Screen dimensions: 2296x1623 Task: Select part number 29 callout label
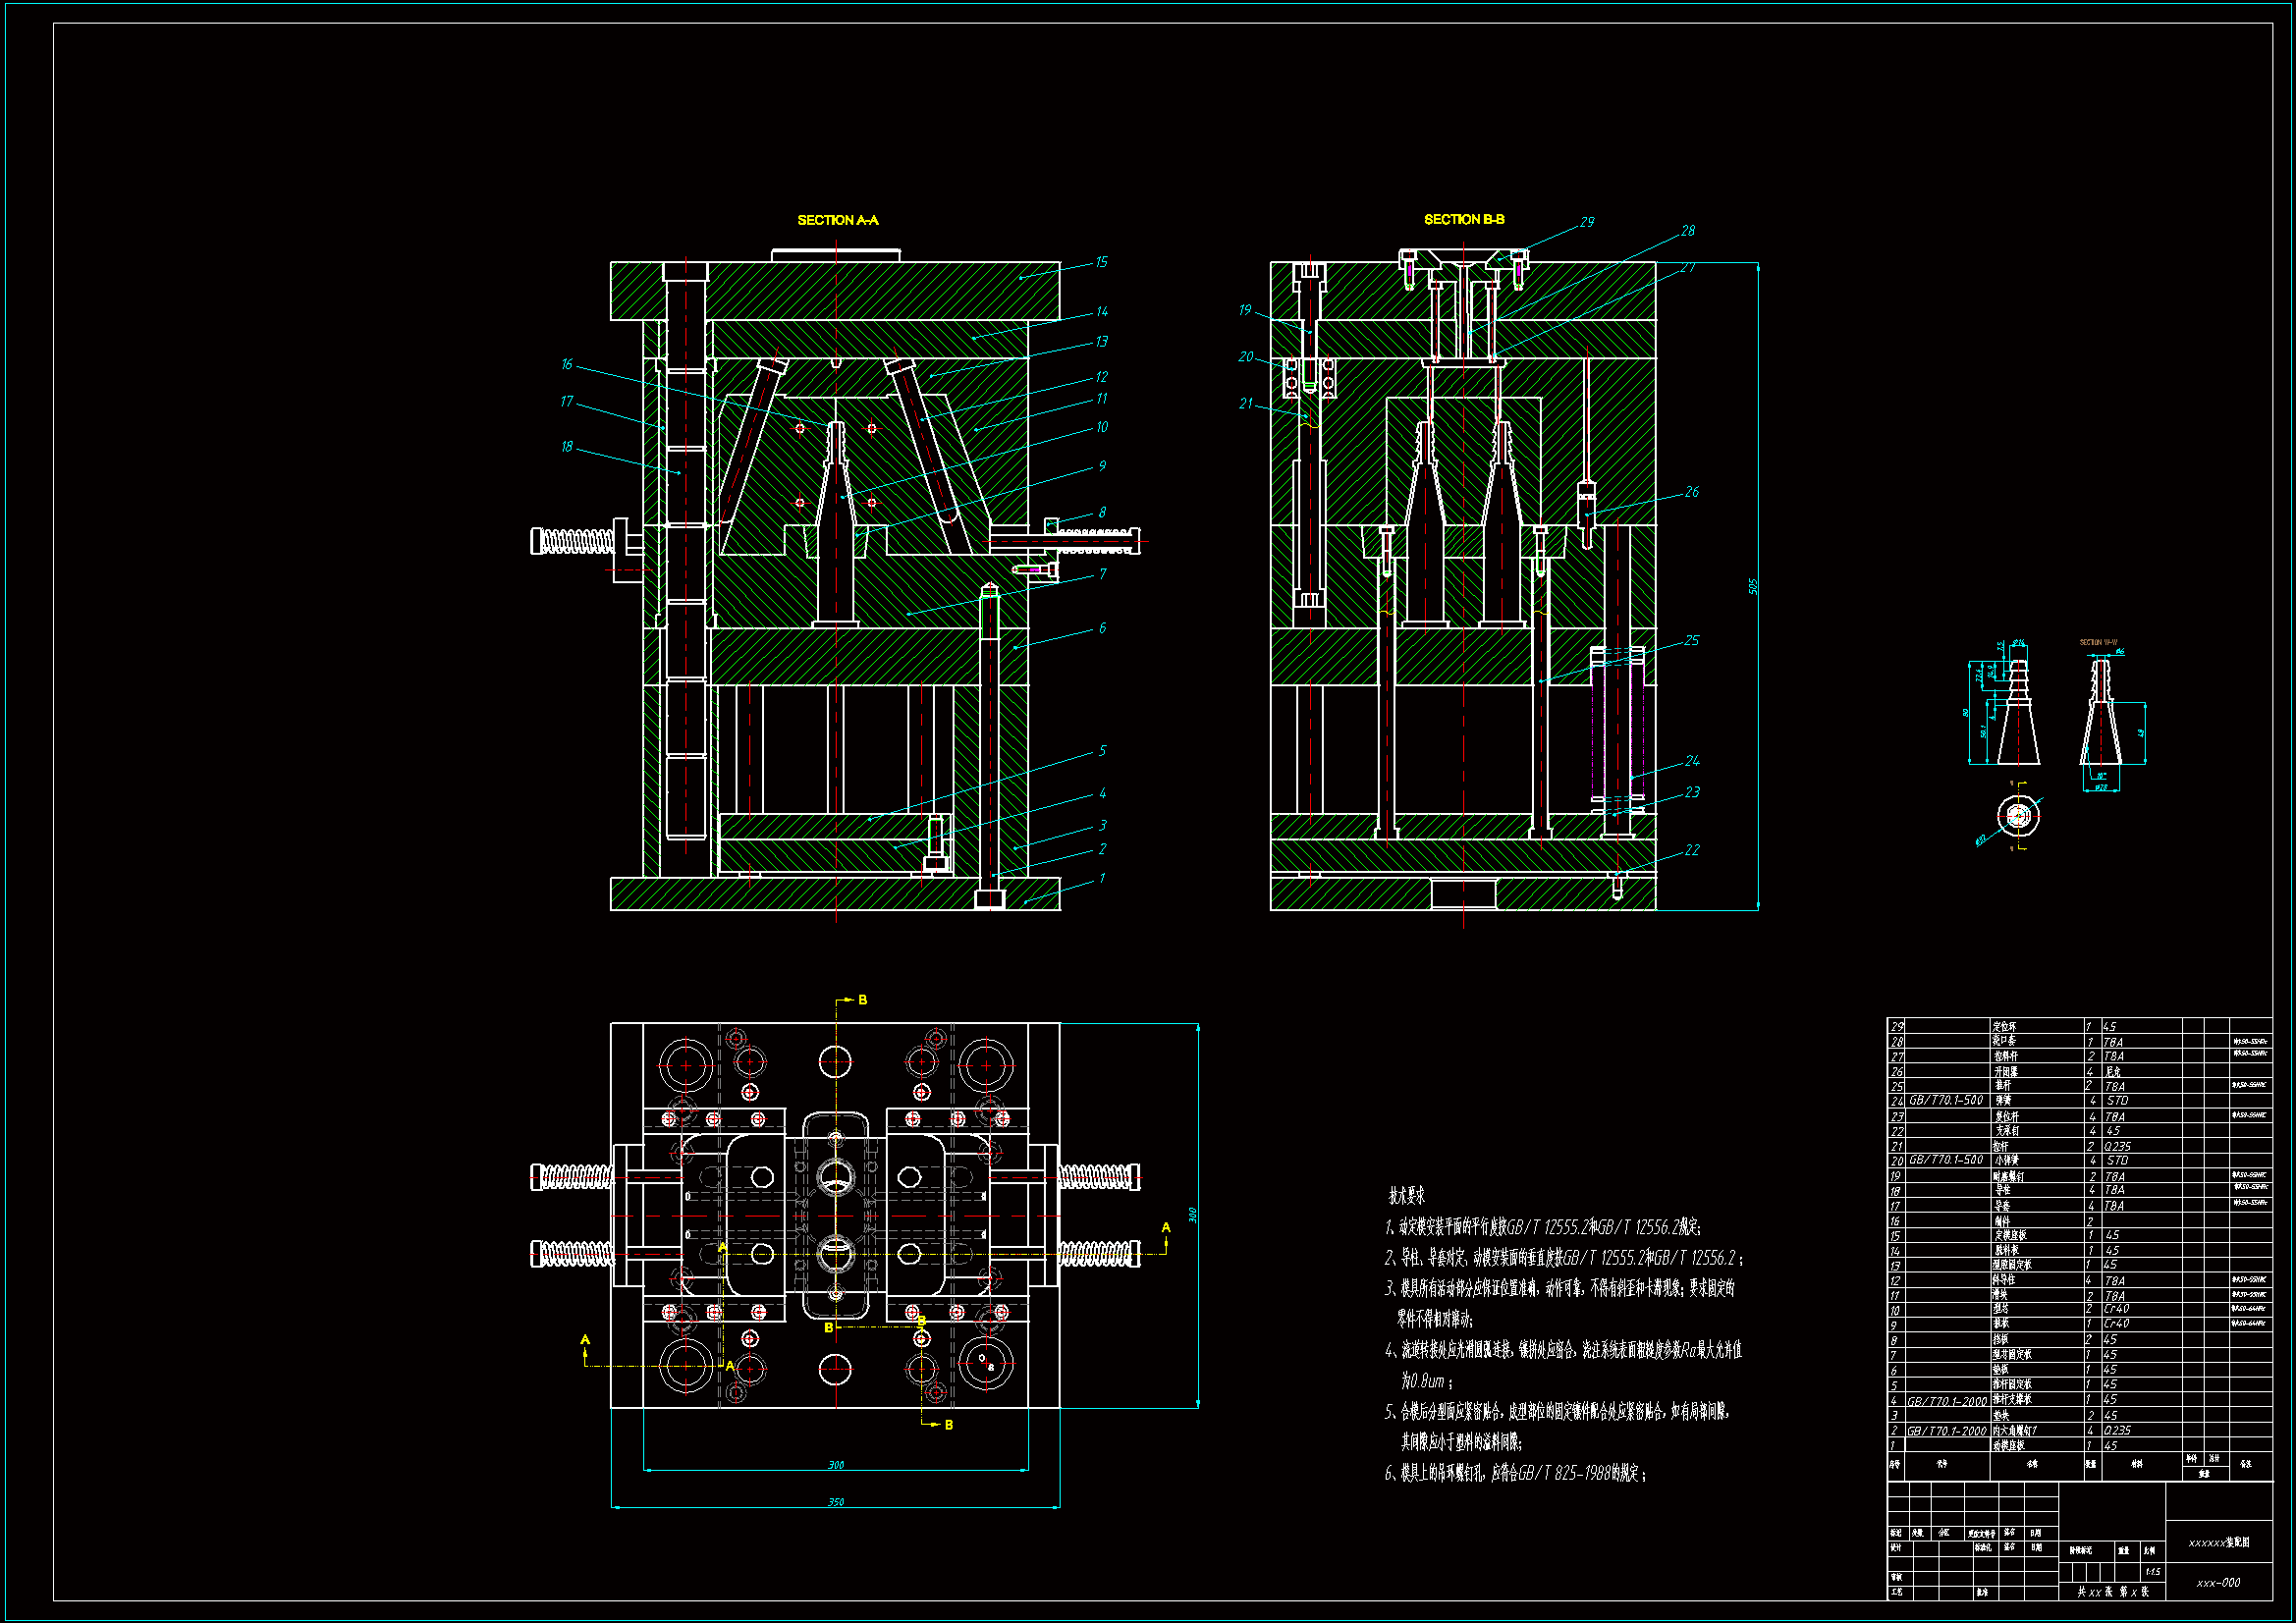(1587, 222)
